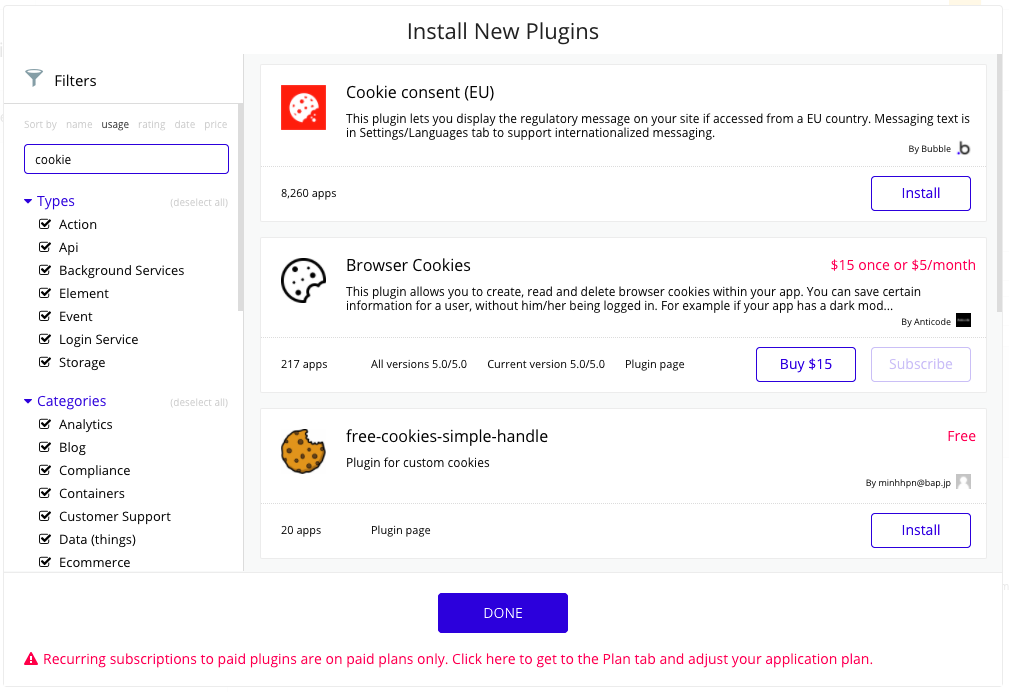Viewport: 1009px width, 692px height.
Task: Toggle the Background Services checkbox
Action: click(44, 270)
